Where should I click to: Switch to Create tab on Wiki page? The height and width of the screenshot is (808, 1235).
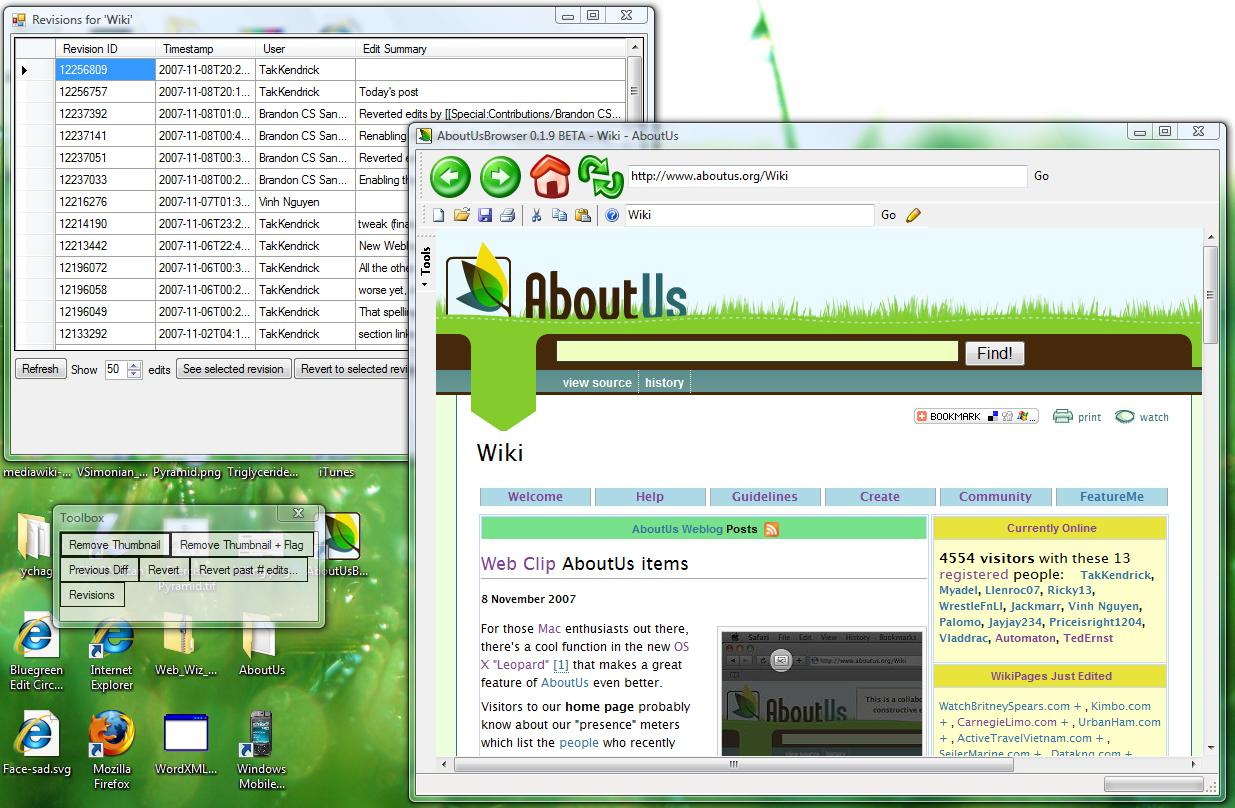pyautogui.click(x=880, y=497)
